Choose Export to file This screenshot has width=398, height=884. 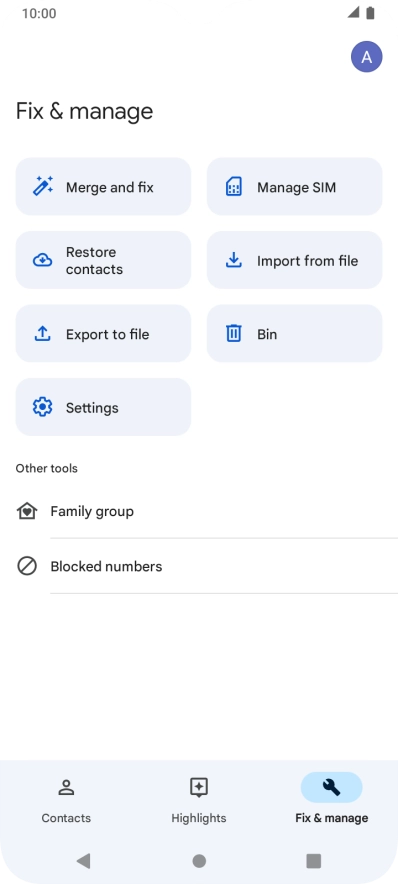coord(103,333)
